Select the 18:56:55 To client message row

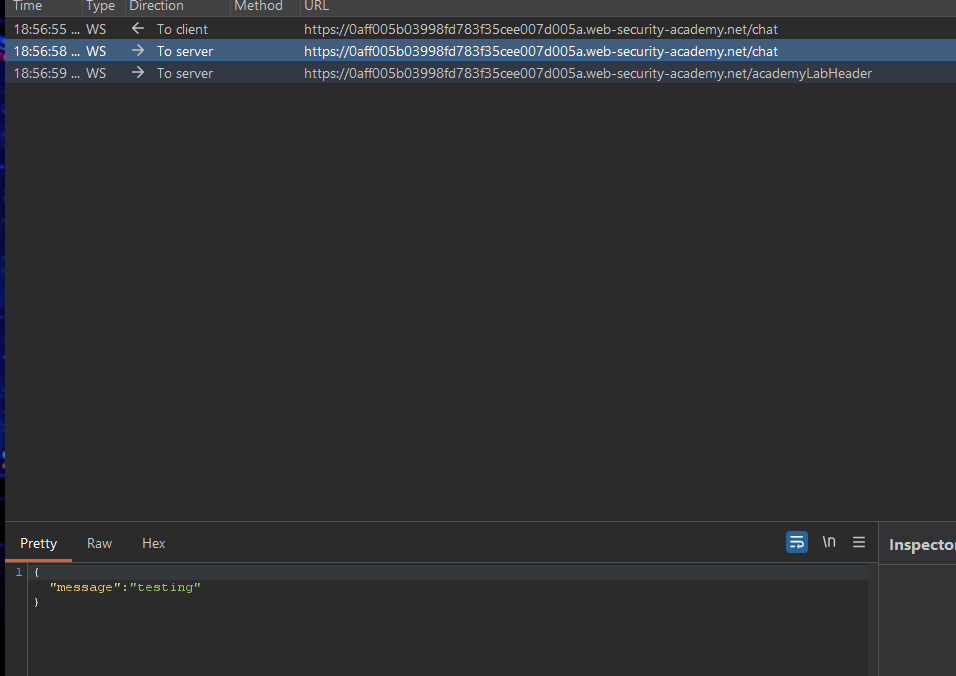[400, 29]
